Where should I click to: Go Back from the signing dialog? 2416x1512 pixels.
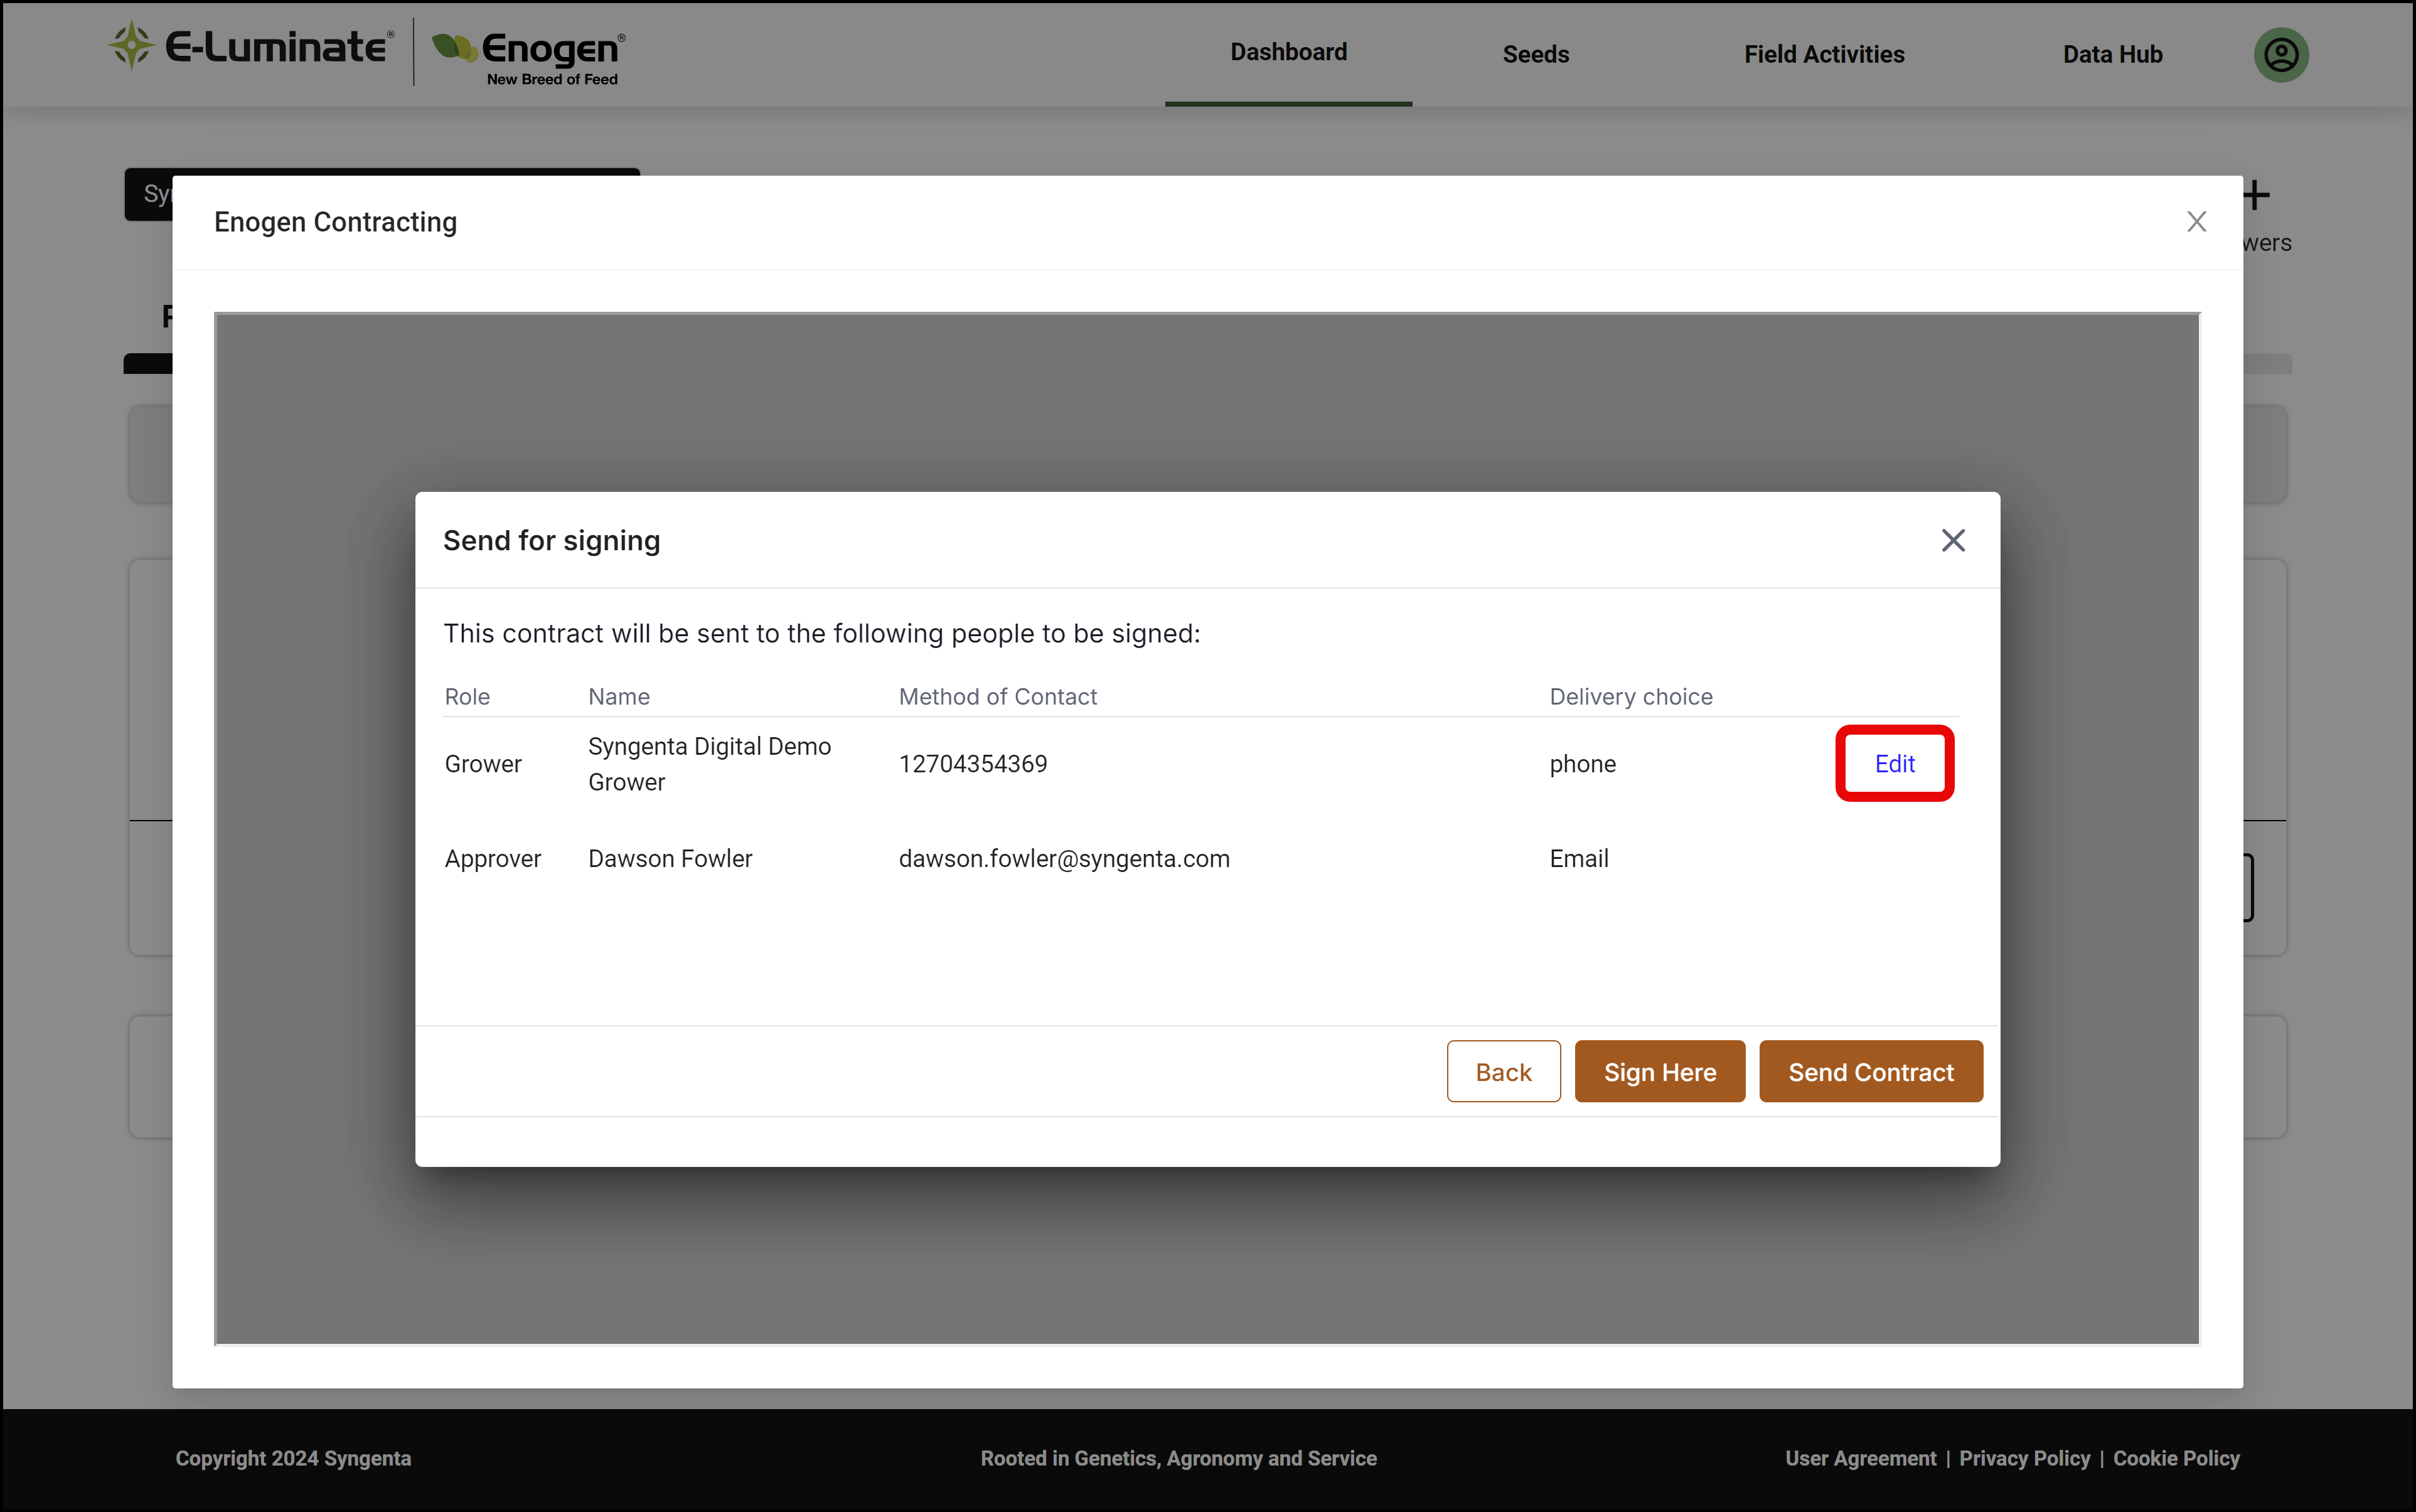click(x=1503, y=1071)
